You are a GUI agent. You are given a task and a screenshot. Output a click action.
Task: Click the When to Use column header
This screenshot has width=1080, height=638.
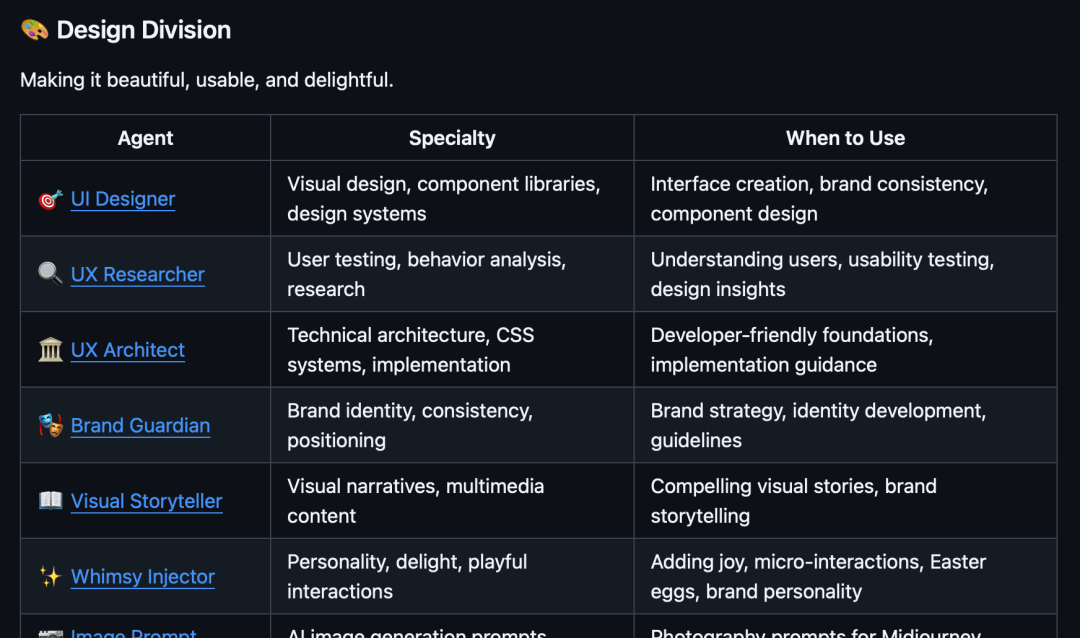tap(845, 138)
